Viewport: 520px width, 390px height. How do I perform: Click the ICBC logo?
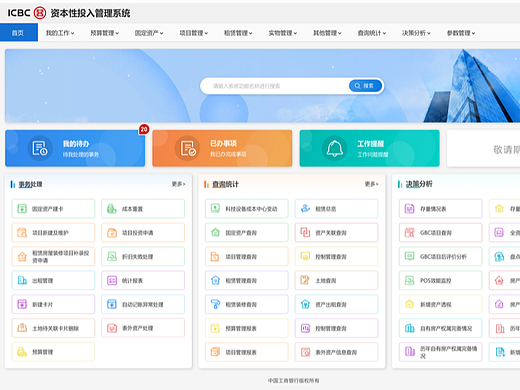pyautogui.click(x=27, y=13)
